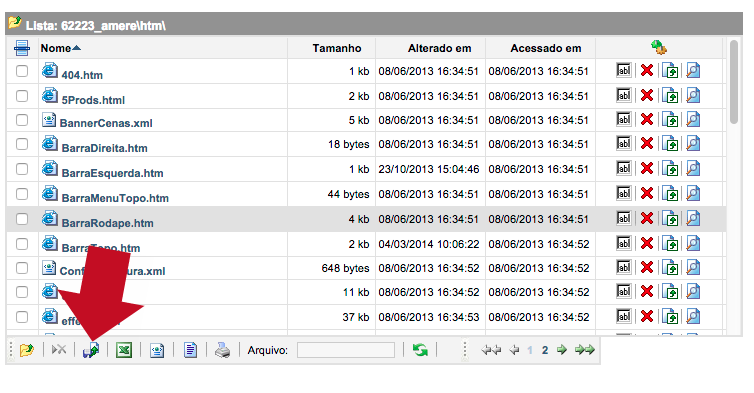Screen dimensions: 754x393
Task: Click the Alterado em column header
Action: point(440,48)
